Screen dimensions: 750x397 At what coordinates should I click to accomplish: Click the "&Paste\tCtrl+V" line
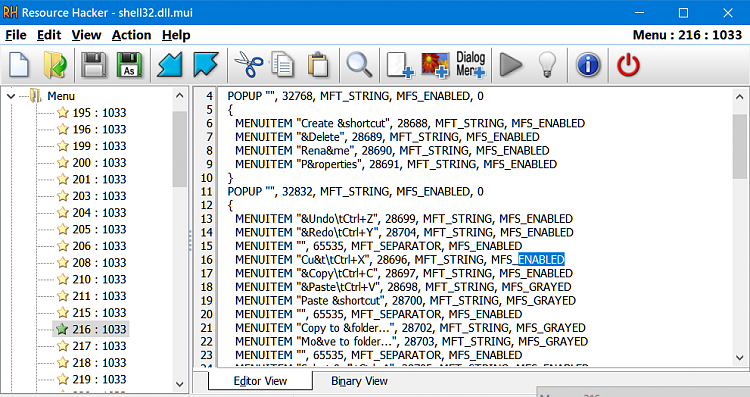coord(403,287)
